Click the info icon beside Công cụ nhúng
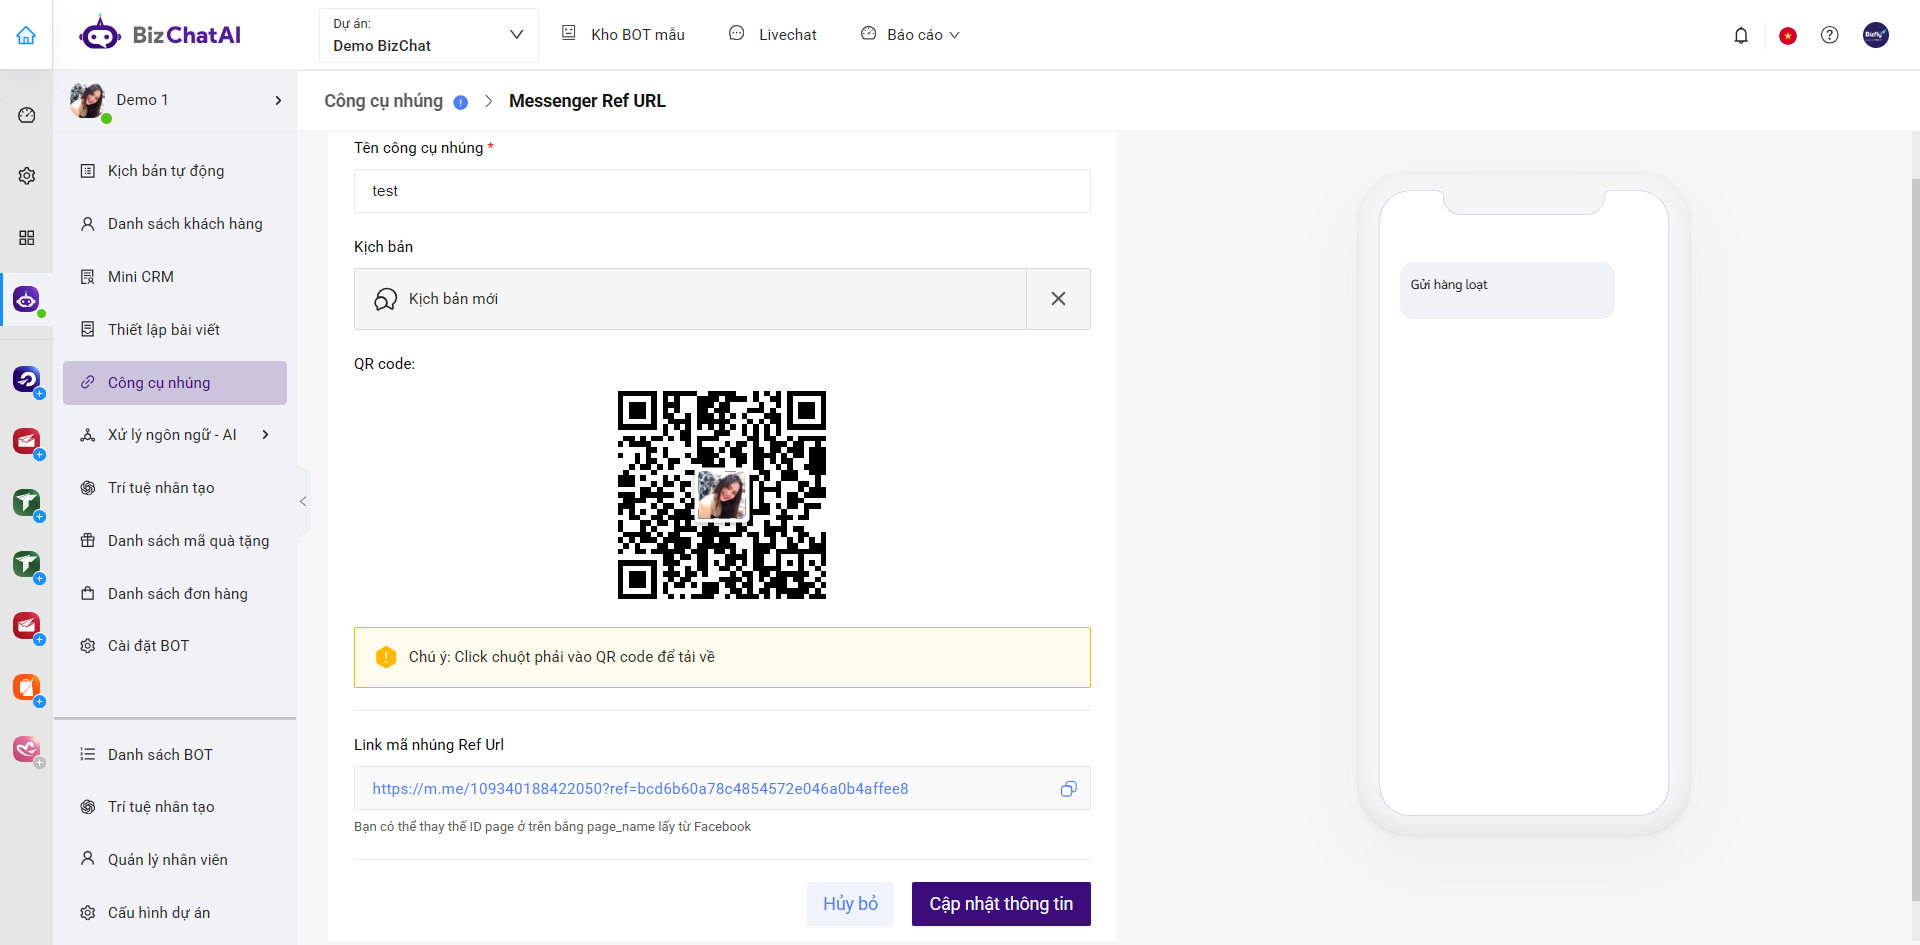The image size is (1920, 945). (461, 102)
